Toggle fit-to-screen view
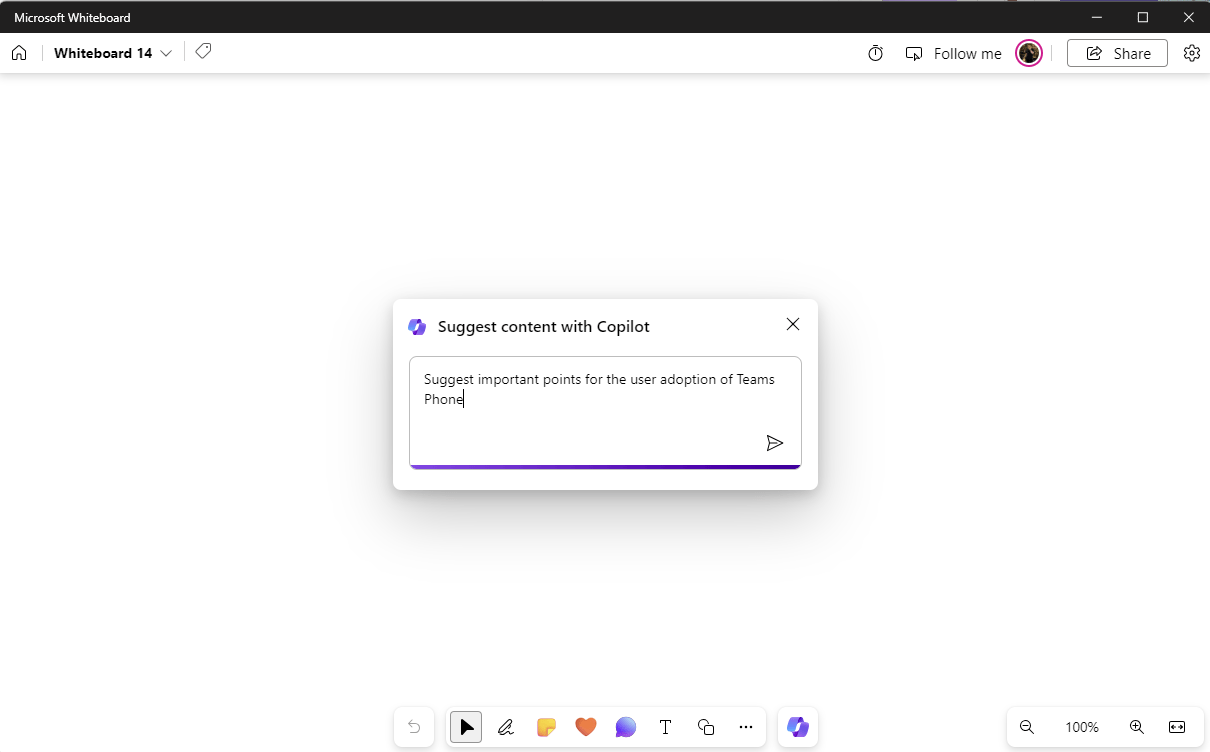Viewport: 1210px width, 752px height. pos(1177,727)
